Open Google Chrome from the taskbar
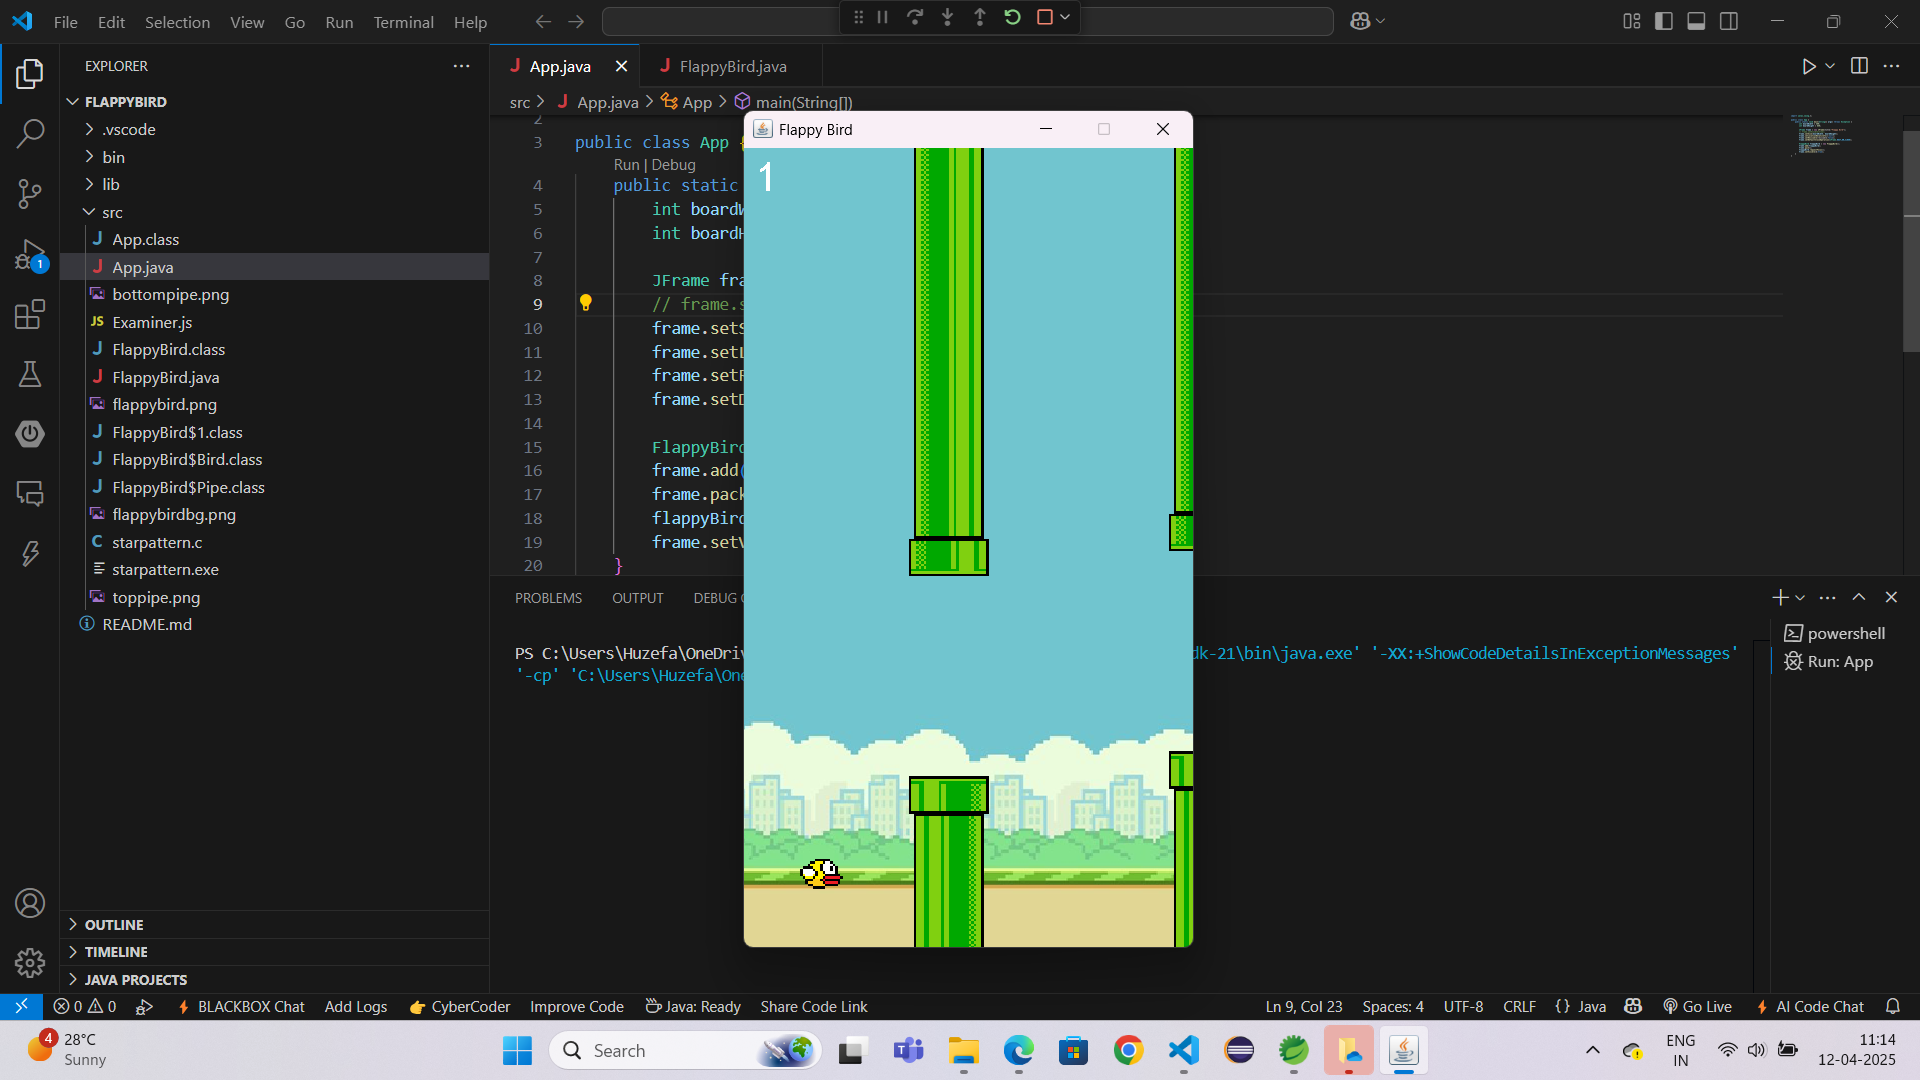Image resolution: width=1920 pixels, height=1080 pixels. point(1128,1051)
